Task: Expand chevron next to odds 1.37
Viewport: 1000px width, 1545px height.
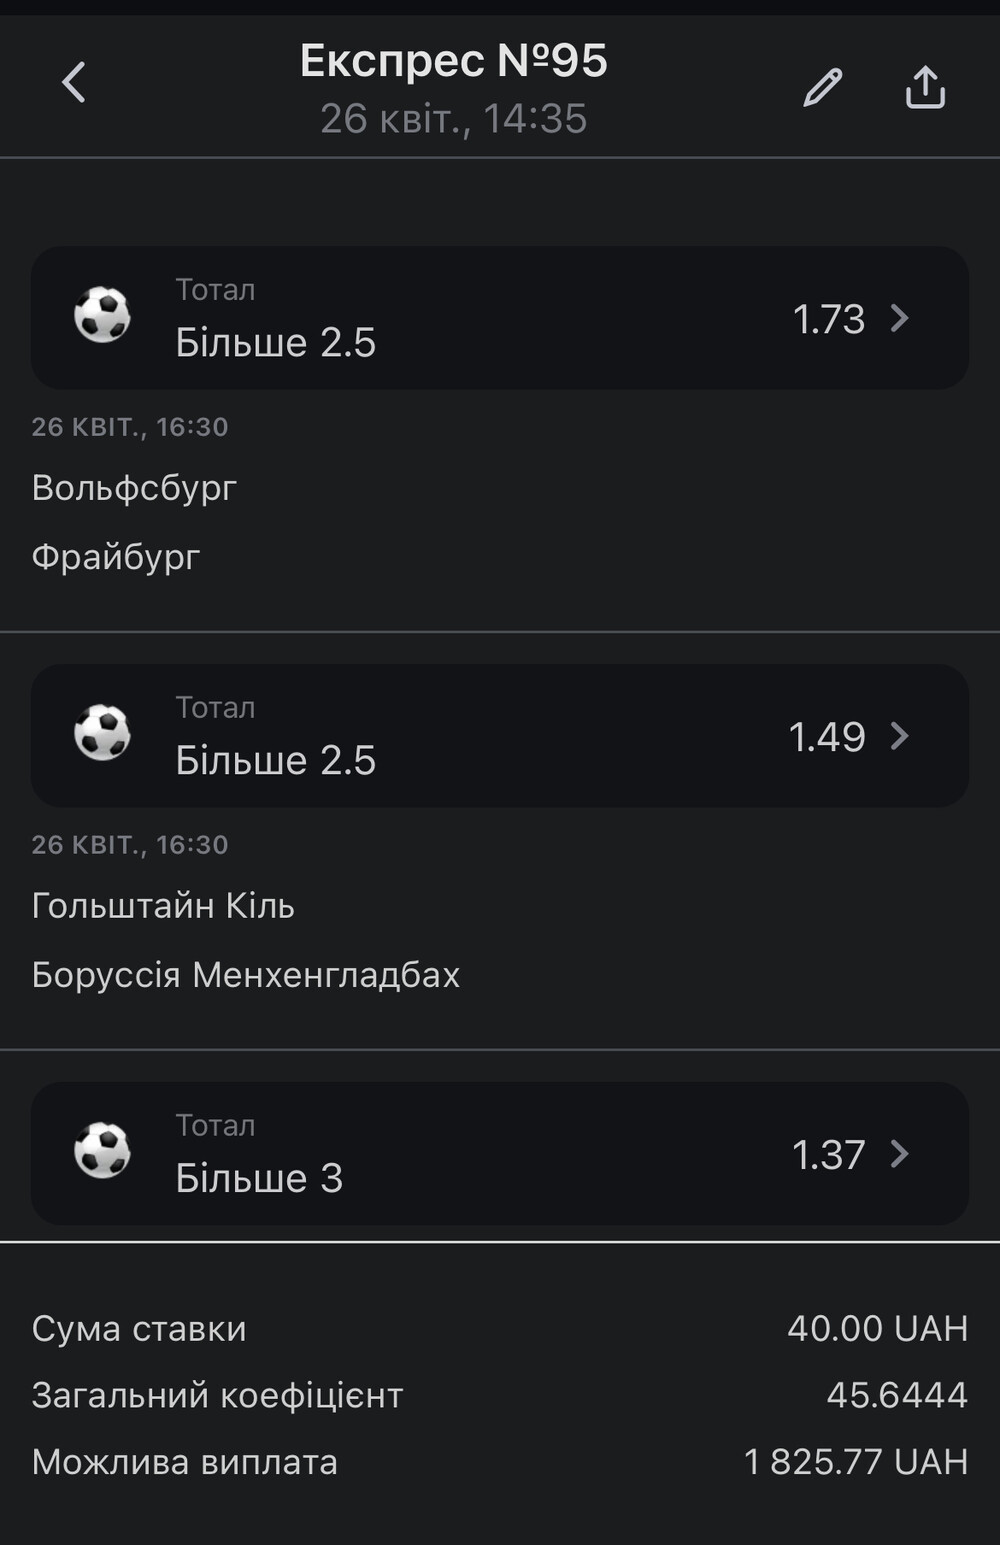Action: tap(900, 1154)
